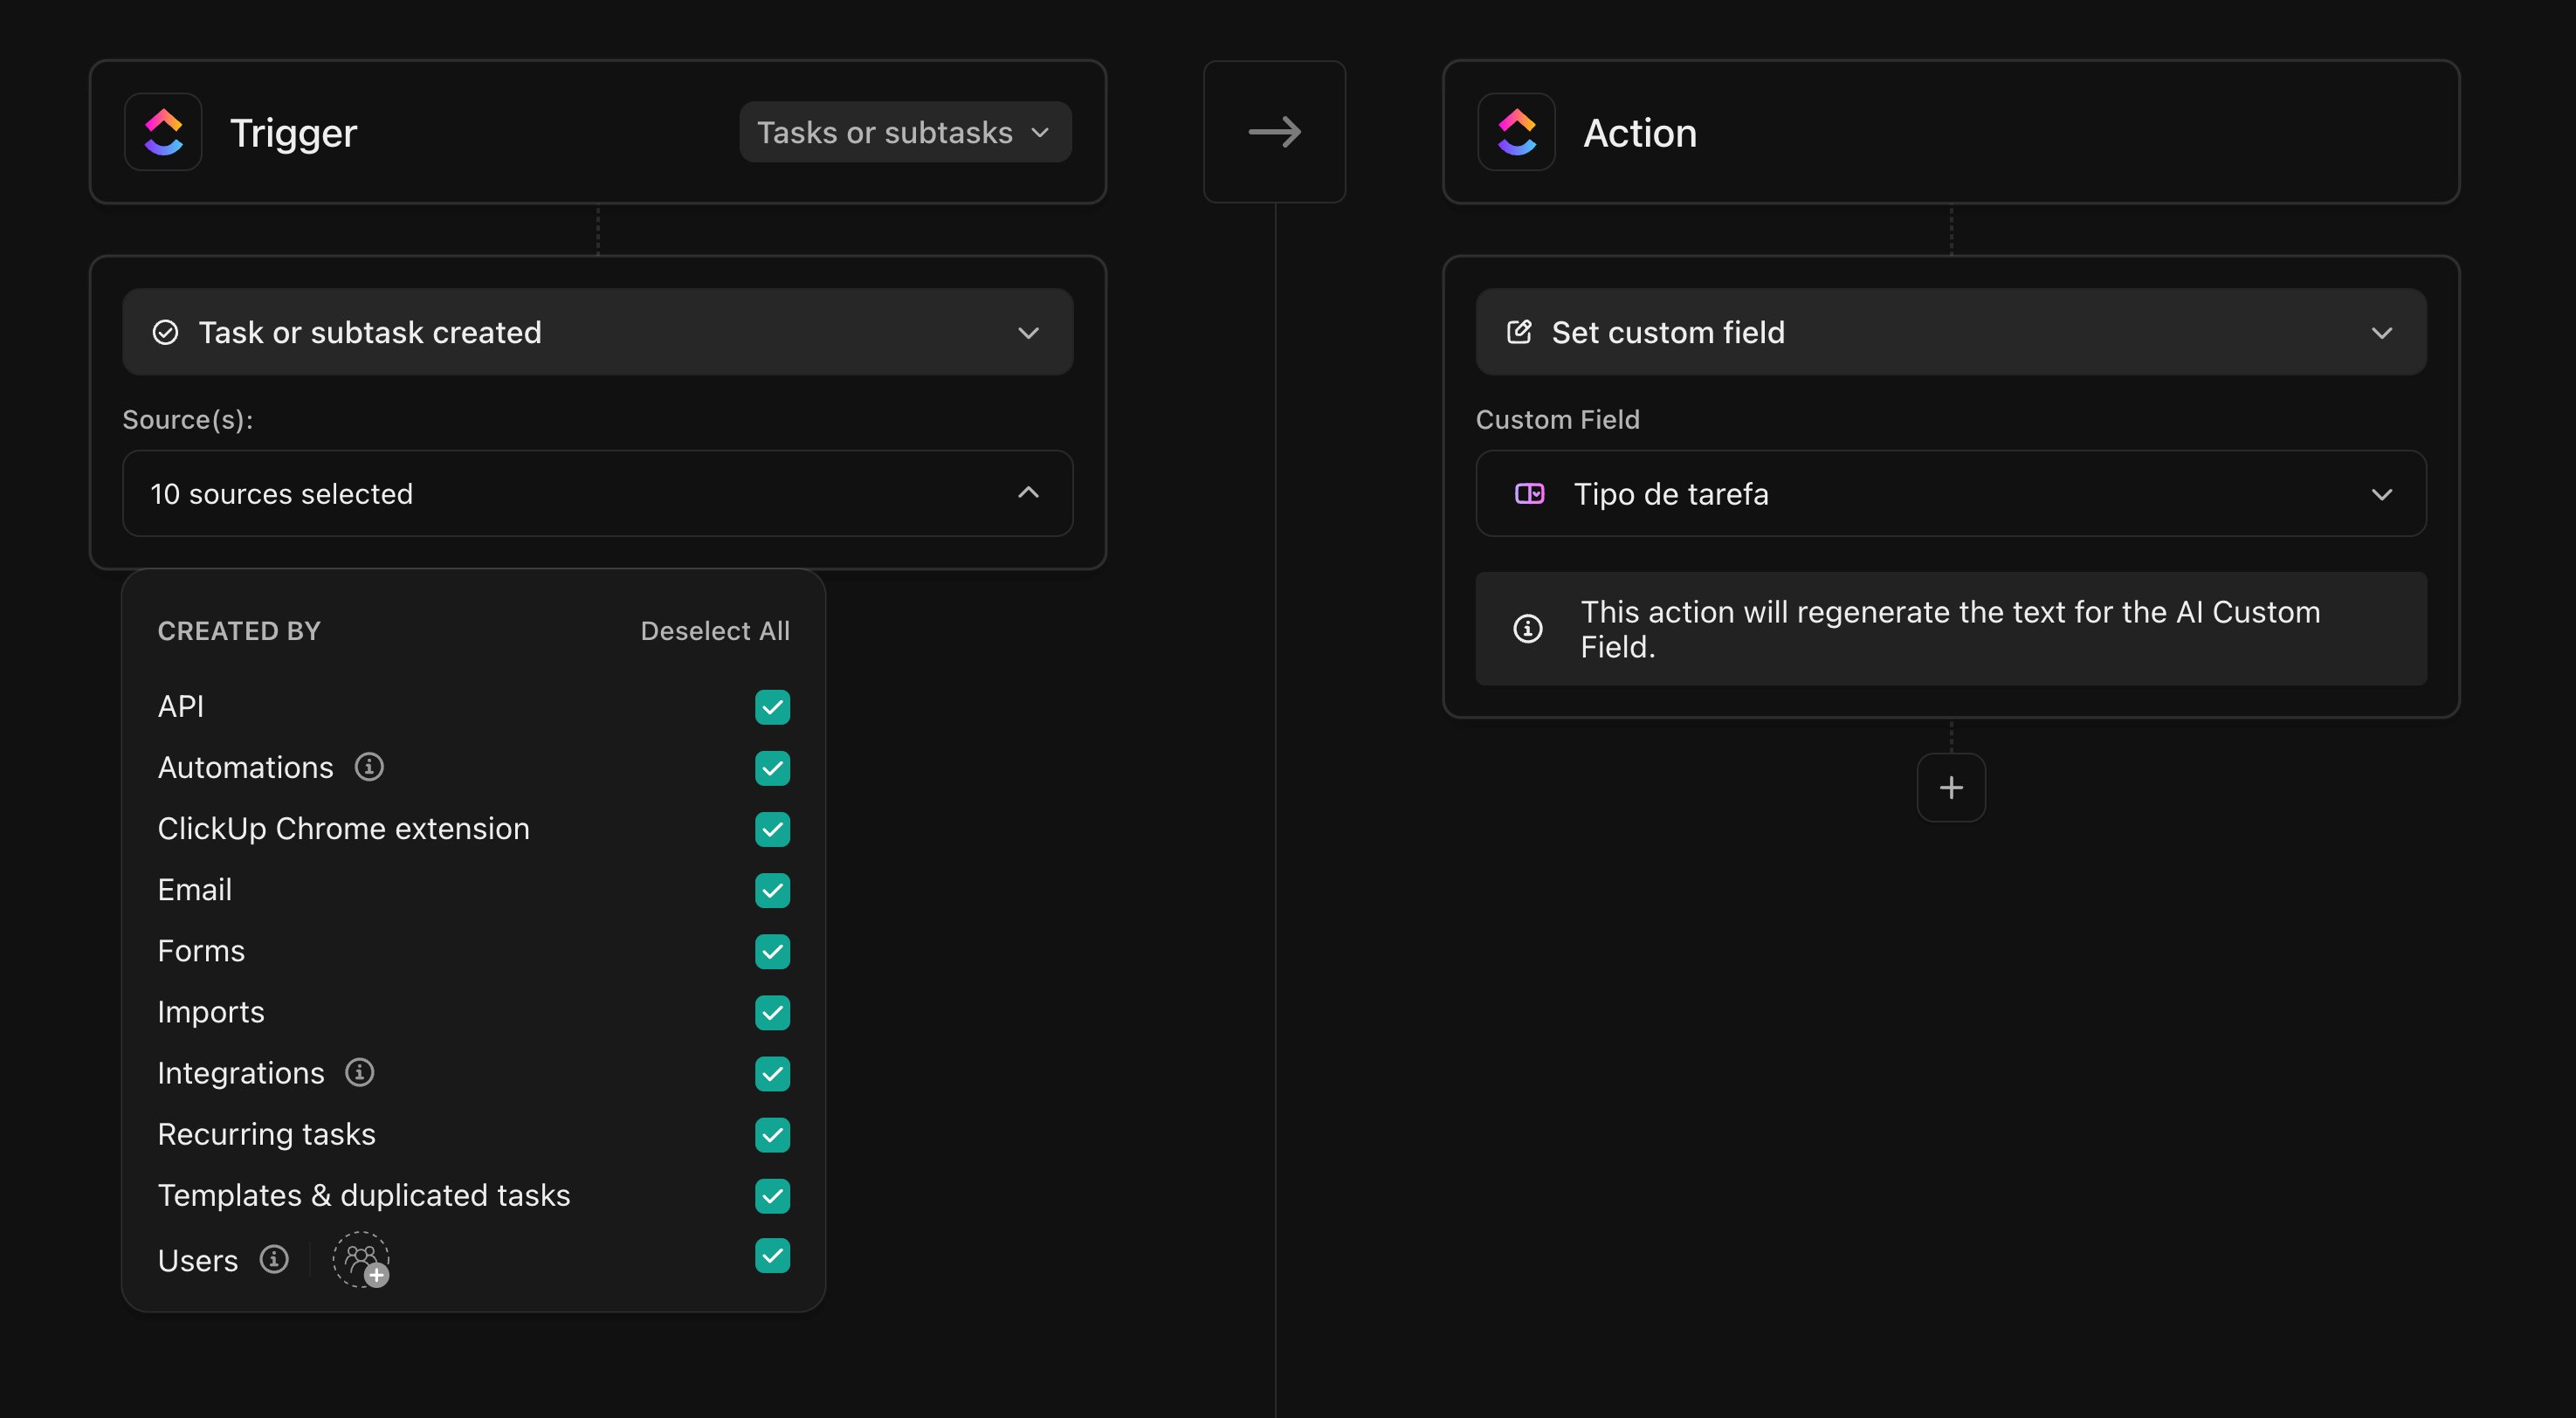Open the Tasks or subtasks dropdown
The image size is (2576, 1418).
(x=905, y=132)
